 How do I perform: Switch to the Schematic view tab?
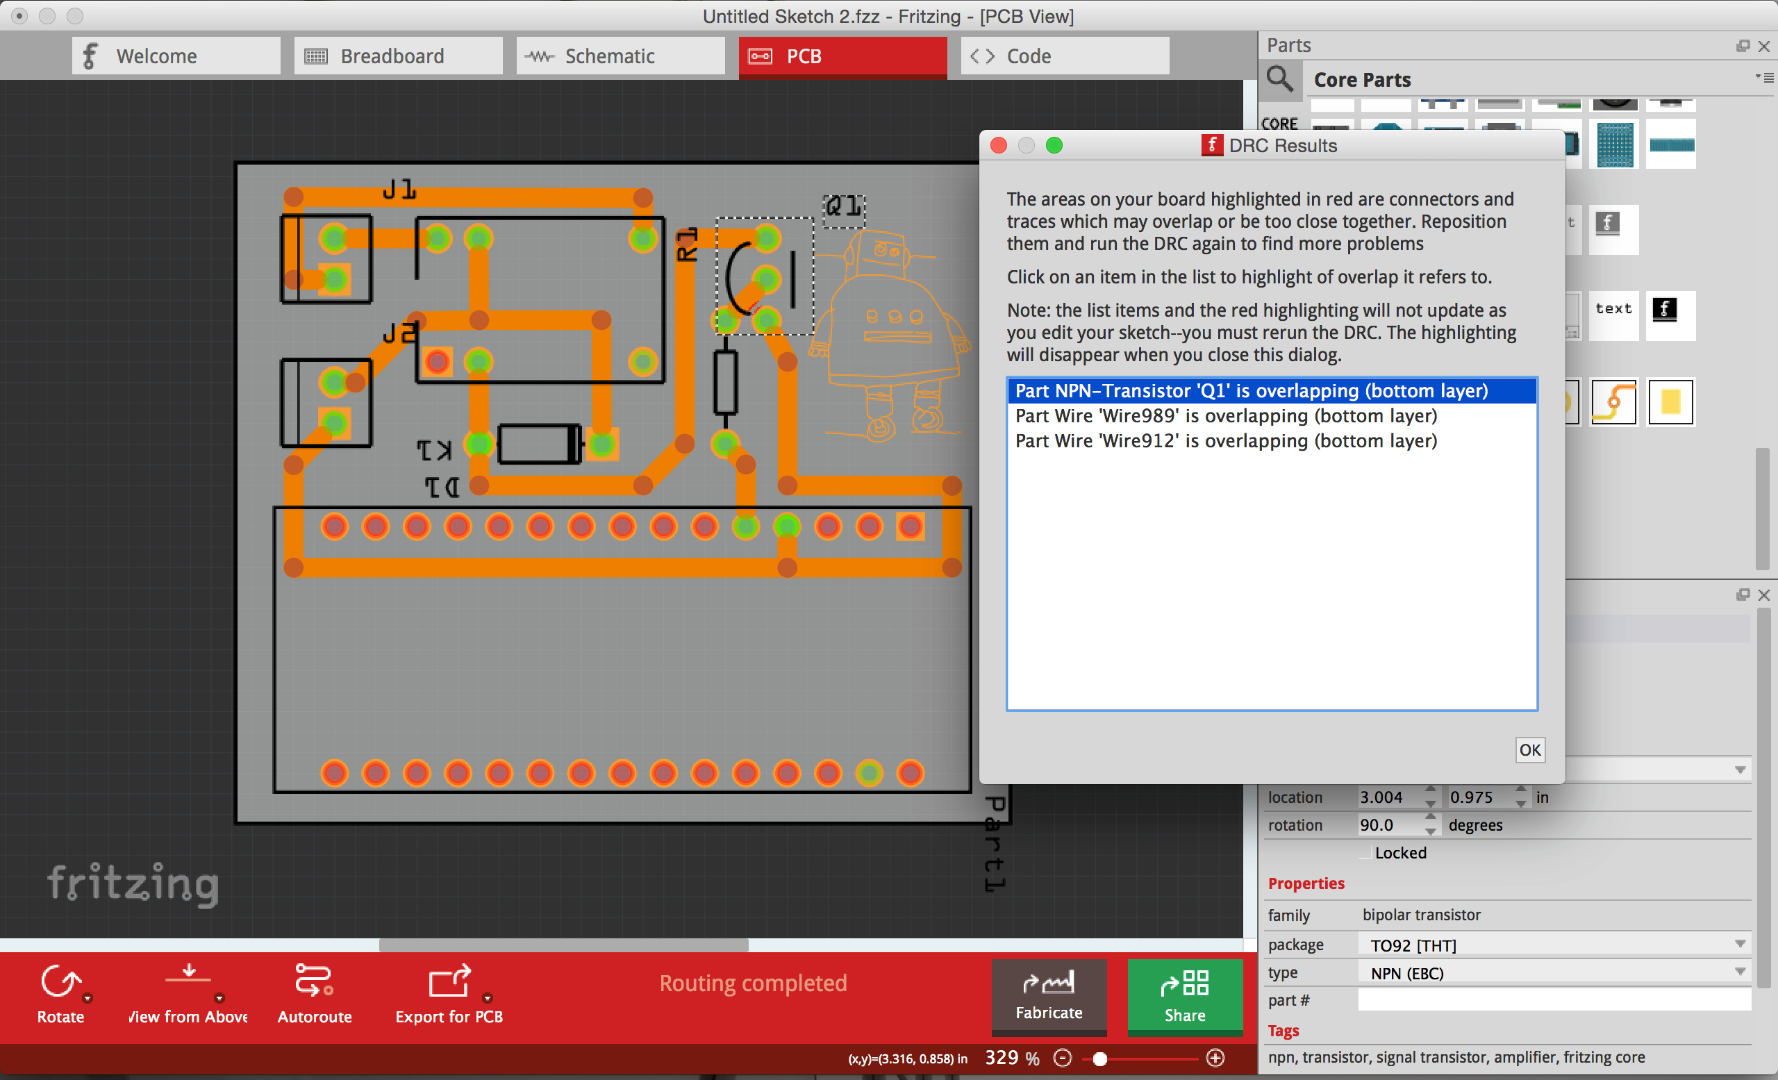[x=619, y=55]
